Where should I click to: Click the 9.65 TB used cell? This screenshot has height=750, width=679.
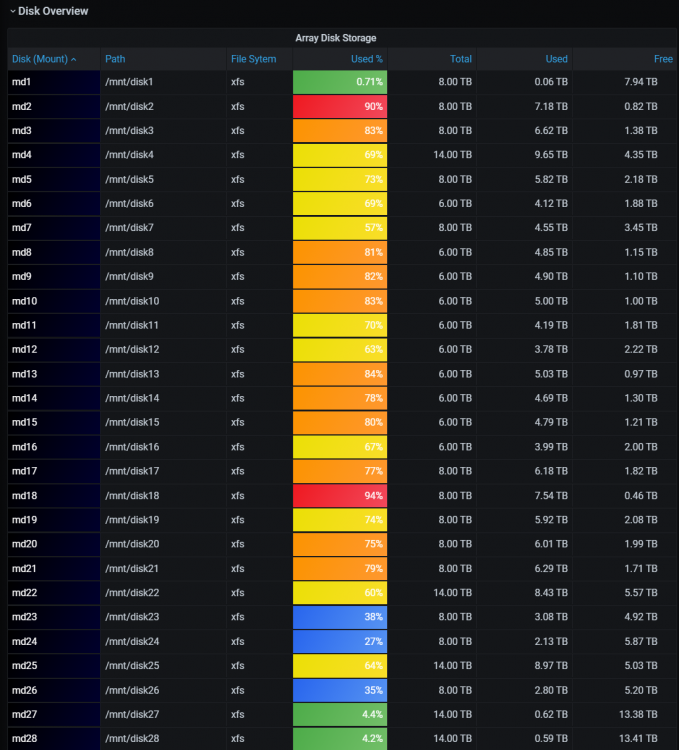coord(525,154)
